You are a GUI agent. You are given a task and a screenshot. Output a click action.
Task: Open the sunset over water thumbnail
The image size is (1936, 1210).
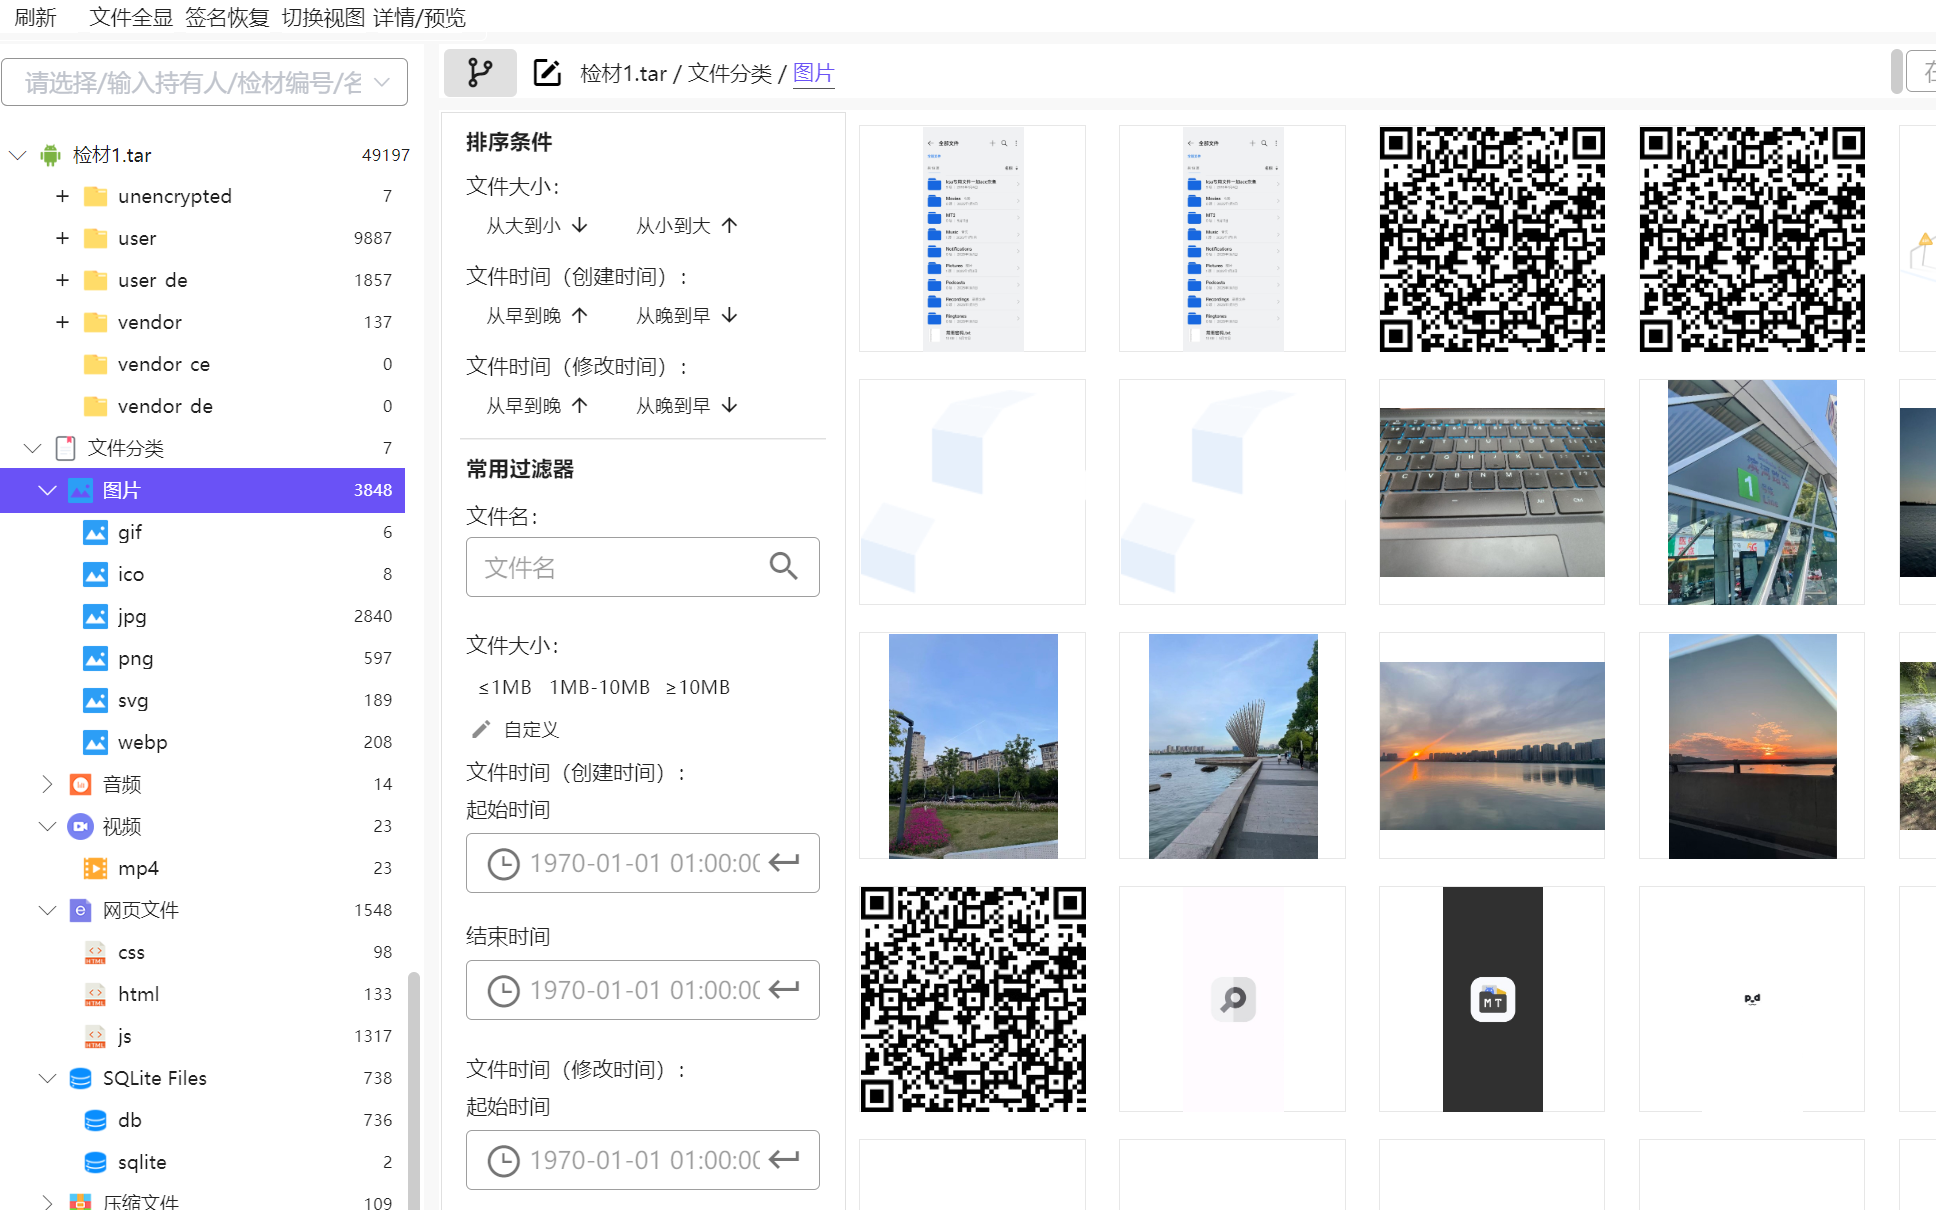coord(1492,746)
